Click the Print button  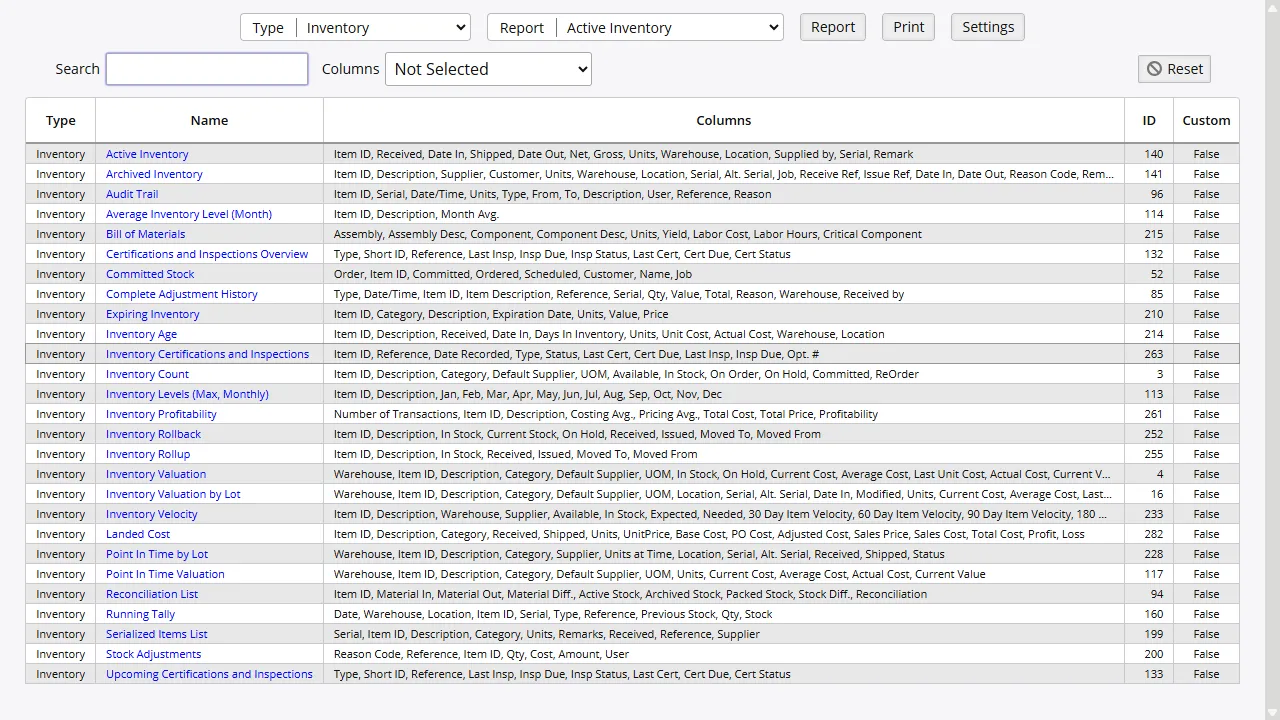[907, 27]
